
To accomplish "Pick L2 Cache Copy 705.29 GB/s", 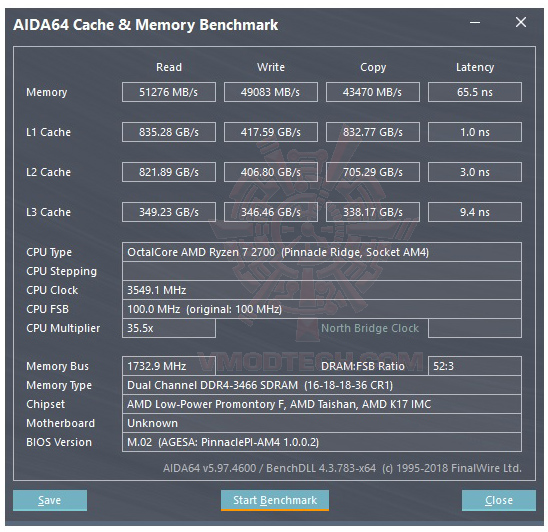I will [373, 172].
